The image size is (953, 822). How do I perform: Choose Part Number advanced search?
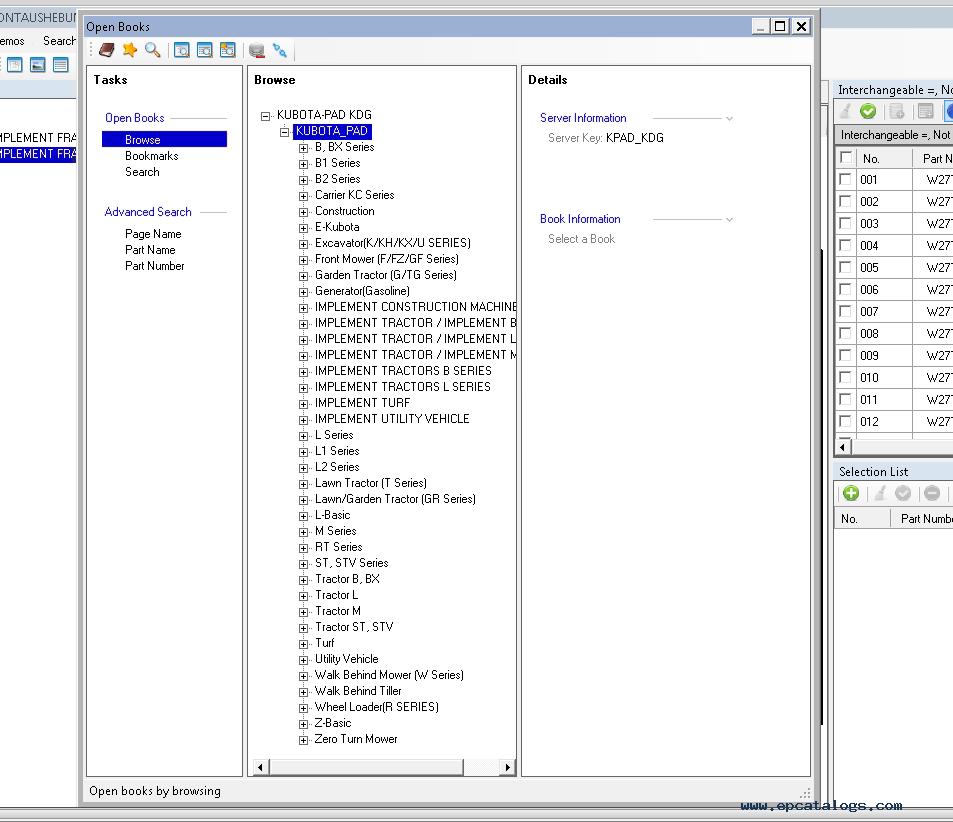154,266
